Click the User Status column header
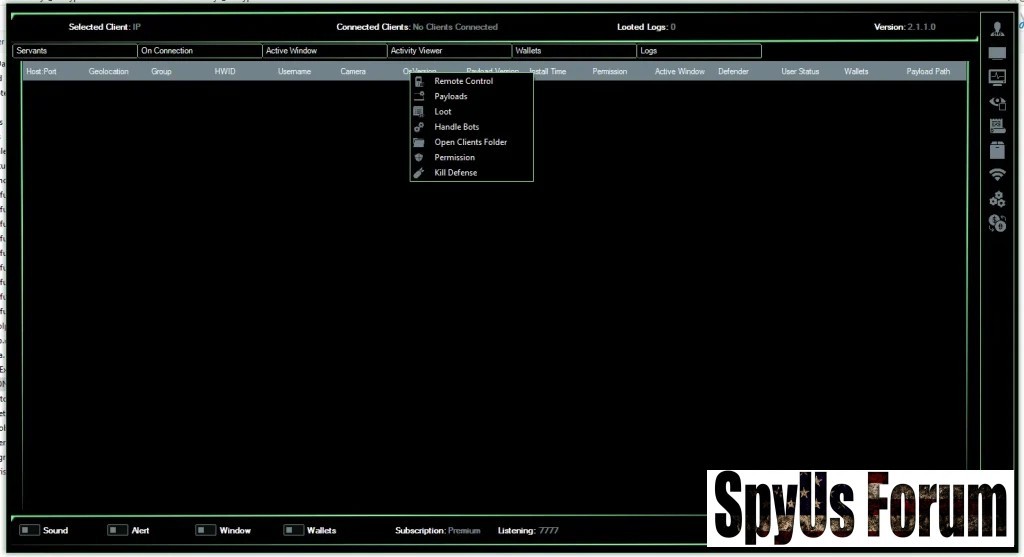Screen dimensions: 1024x557 tap(800, 72)
